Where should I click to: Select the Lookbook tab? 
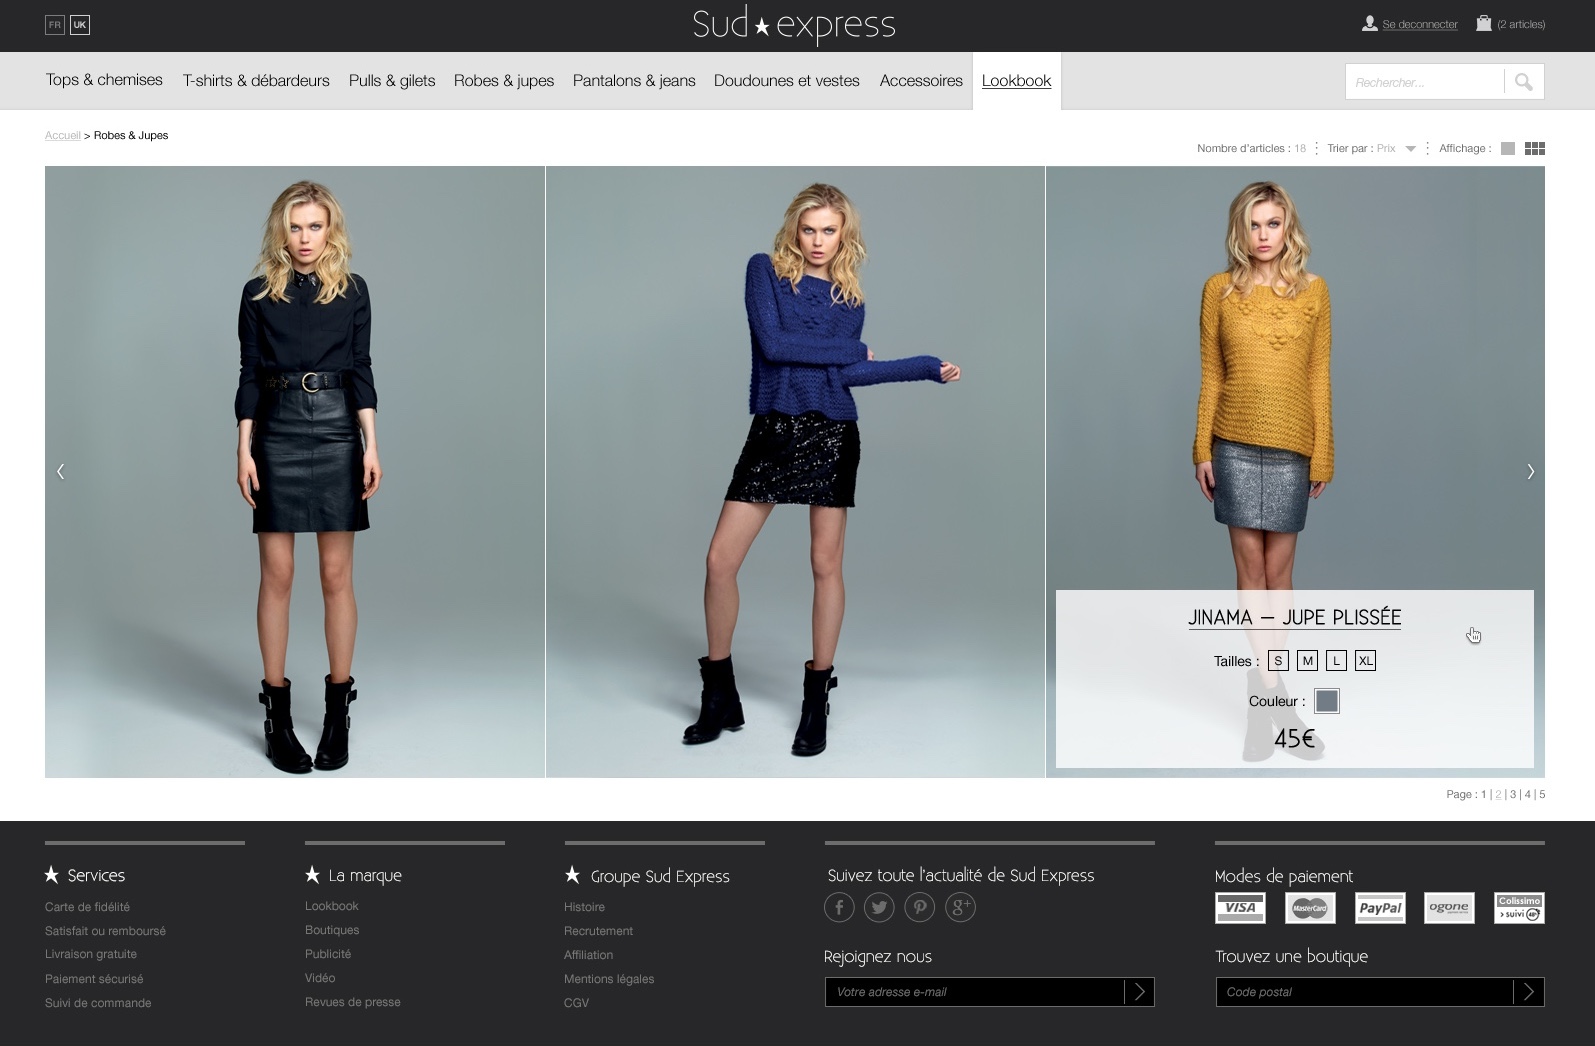coord(1016,81)
